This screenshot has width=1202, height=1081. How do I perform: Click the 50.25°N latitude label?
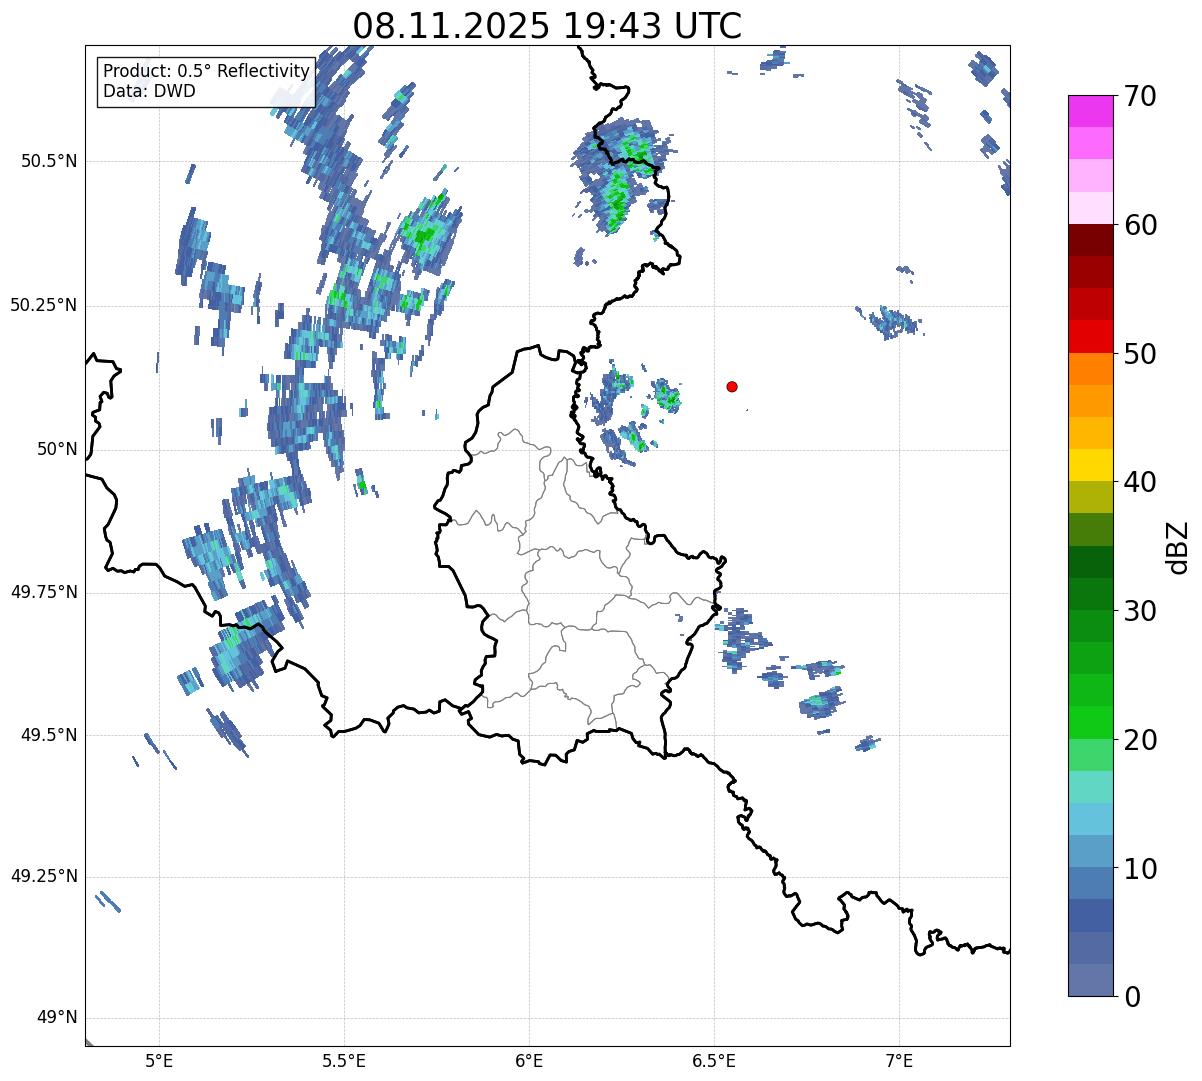[44, 305]
